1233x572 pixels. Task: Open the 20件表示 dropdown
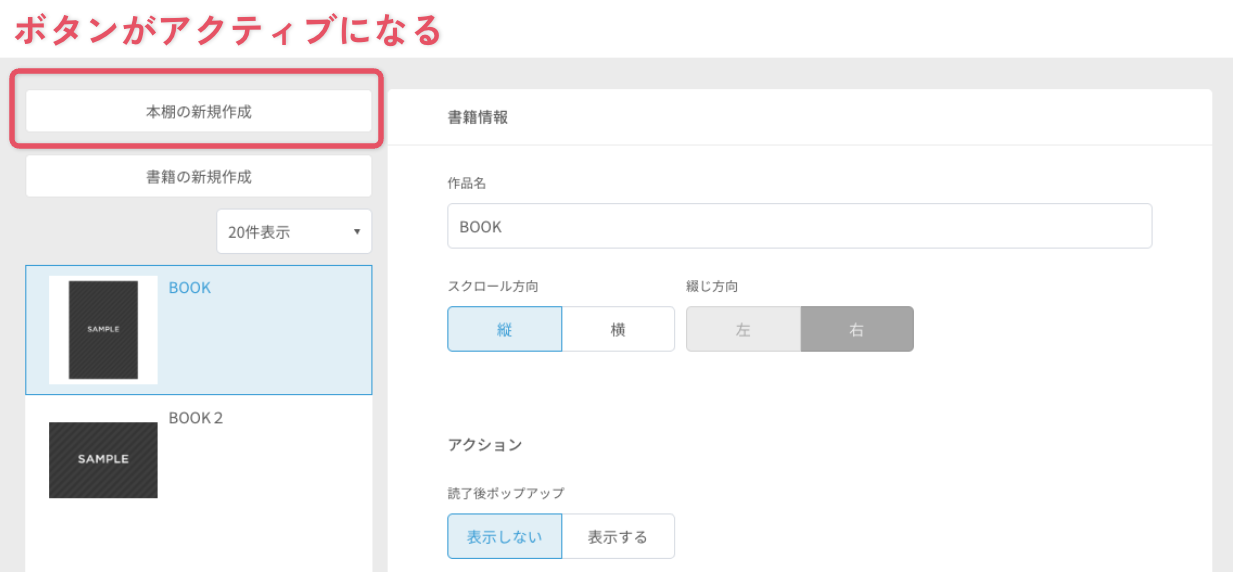(x=294, y=232)
